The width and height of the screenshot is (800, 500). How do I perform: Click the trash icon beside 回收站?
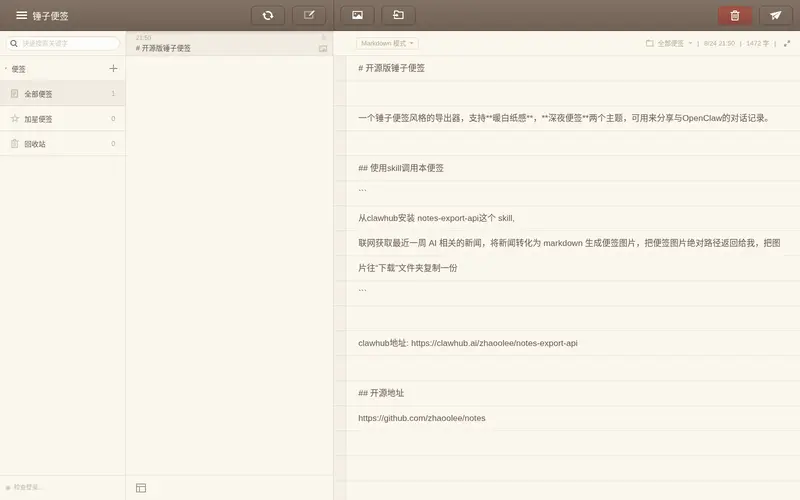click(14, 143)
